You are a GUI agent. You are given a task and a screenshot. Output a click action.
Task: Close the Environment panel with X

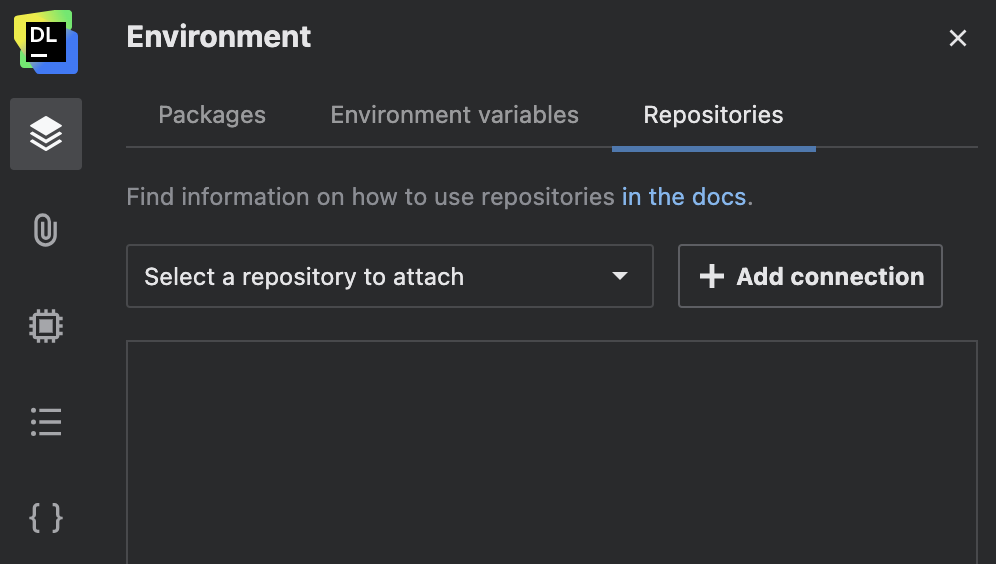[x=957, y=38]
